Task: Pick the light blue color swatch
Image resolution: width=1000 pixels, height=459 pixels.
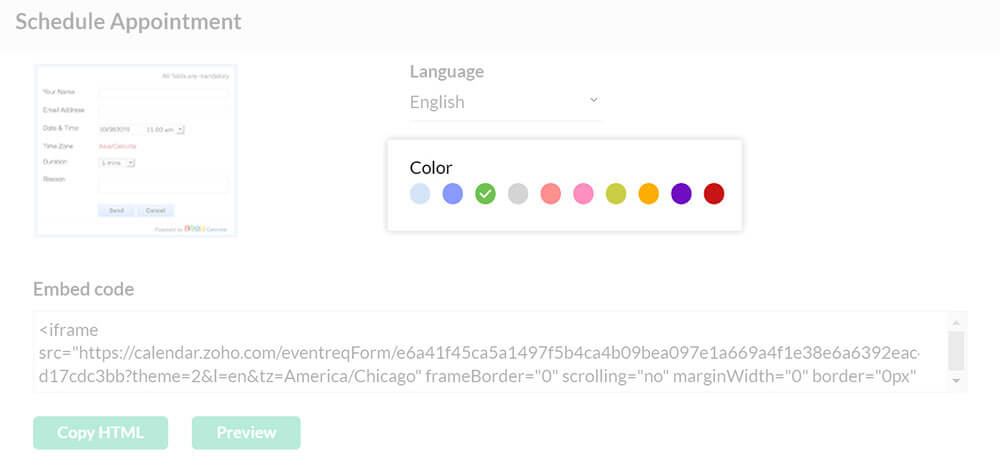Action: 420,194
